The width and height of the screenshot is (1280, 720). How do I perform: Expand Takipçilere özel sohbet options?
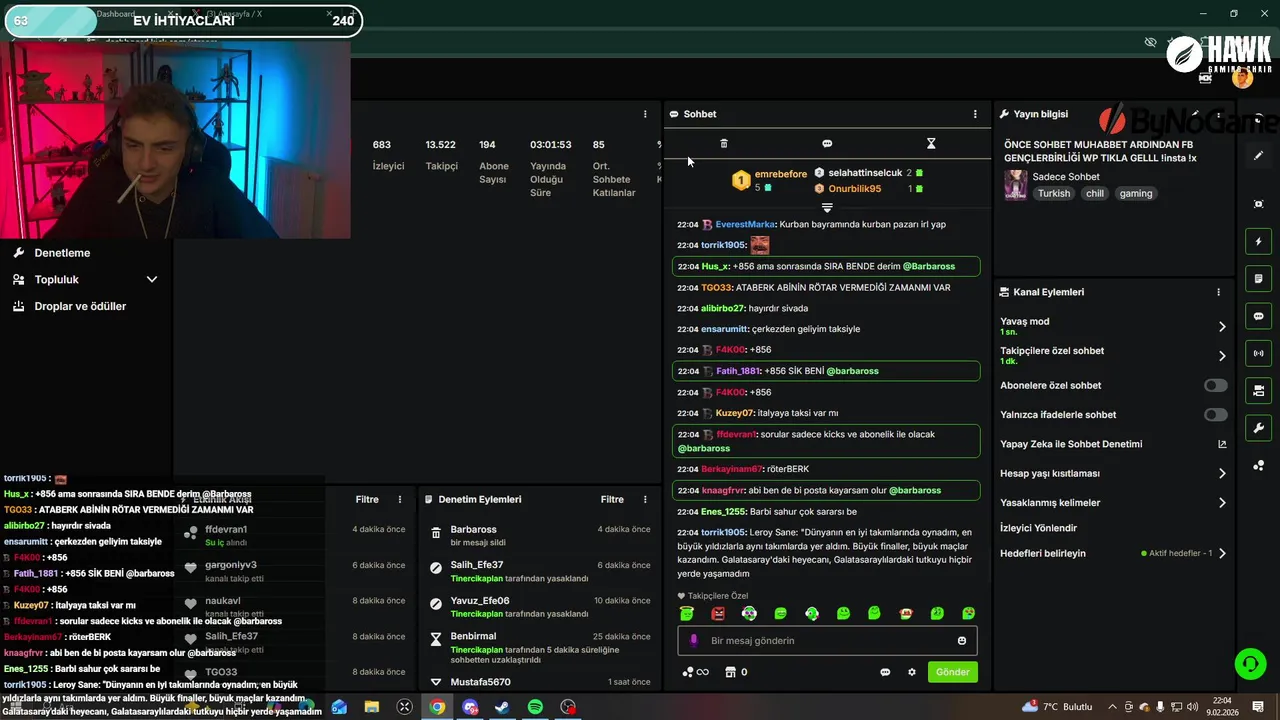coord(1222,356)
